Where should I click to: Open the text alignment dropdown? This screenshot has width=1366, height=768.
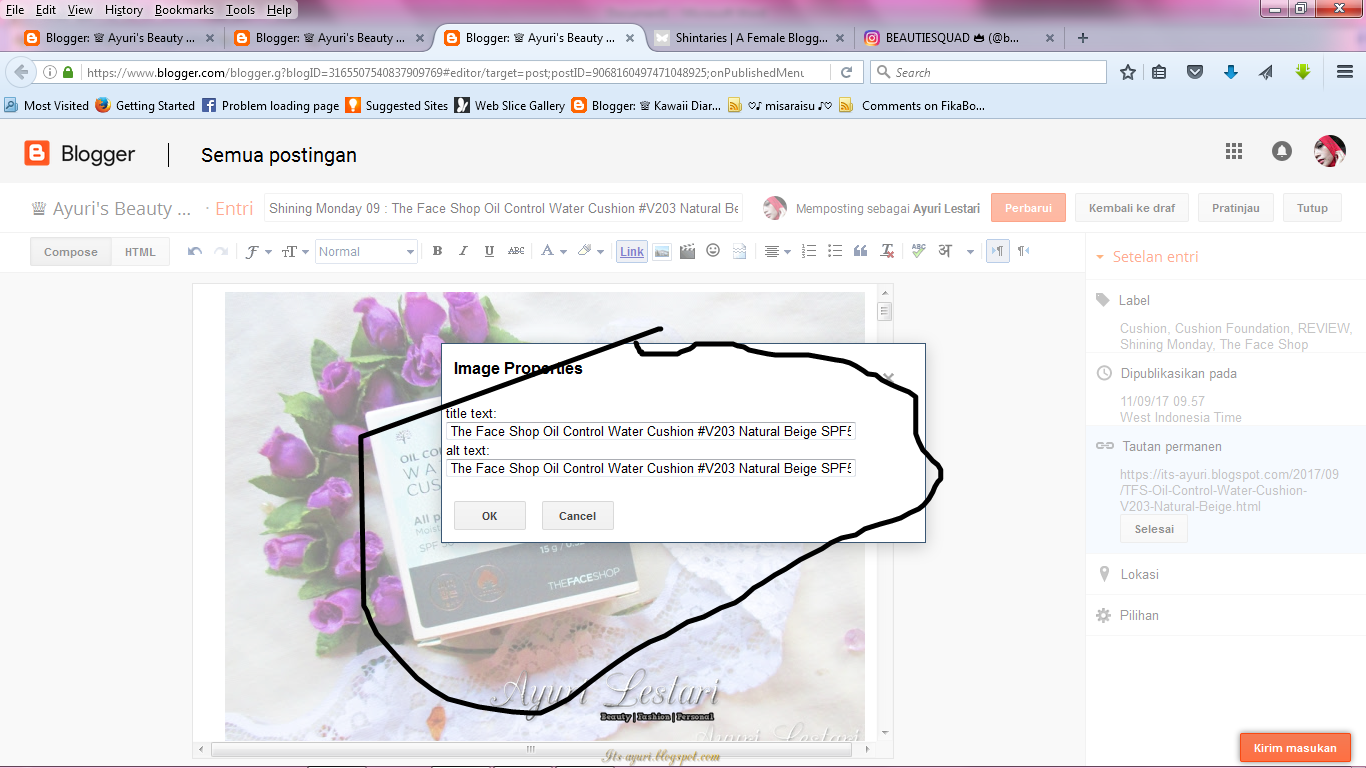[777, 252]
